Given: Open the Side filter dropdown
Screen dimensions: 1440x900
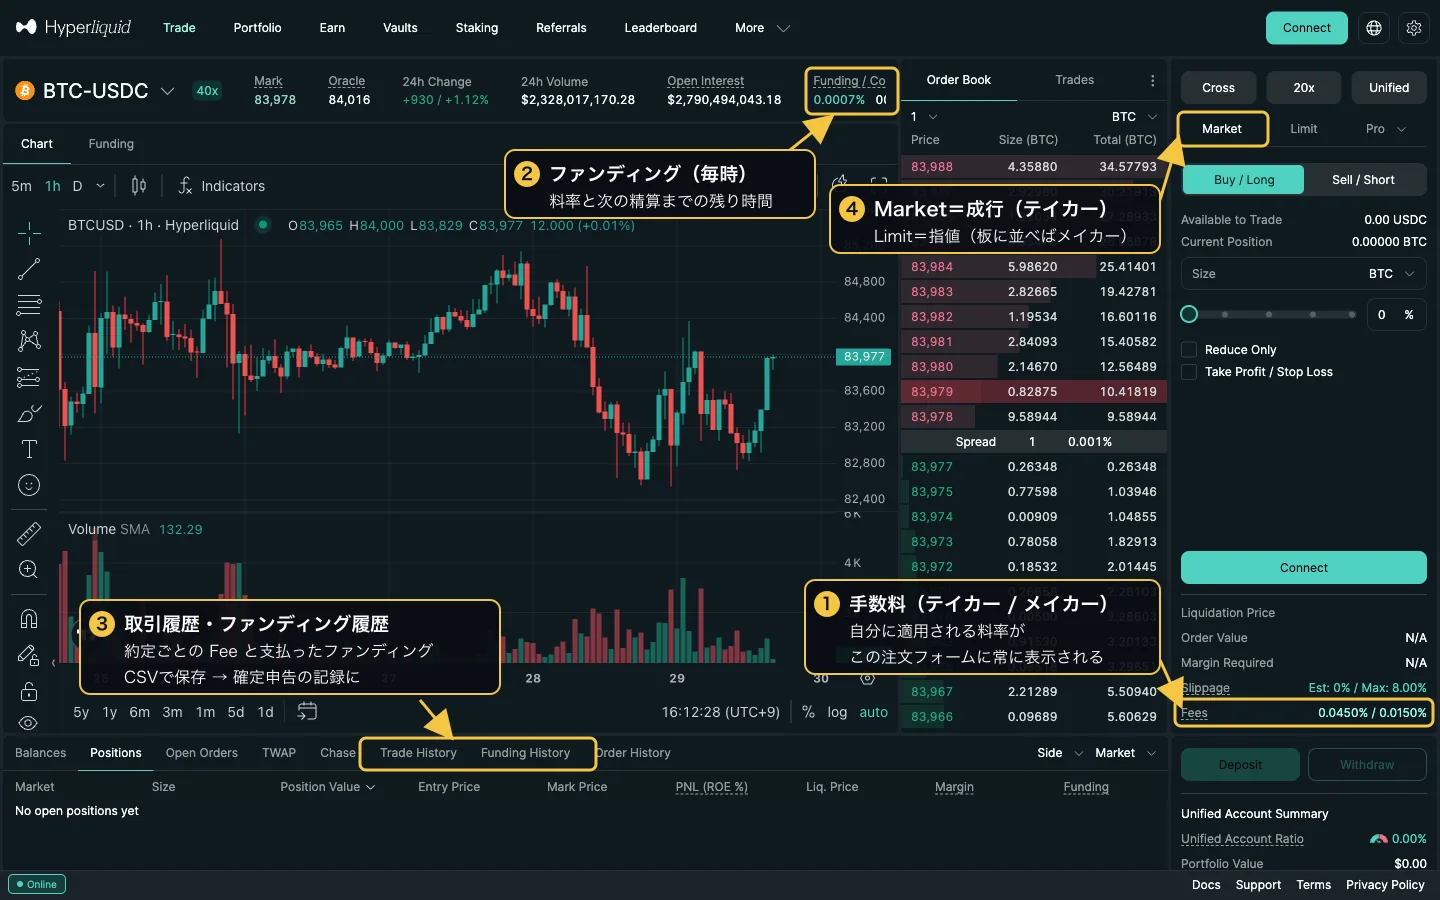Looking at the screenshot, I should point(1060,753).
